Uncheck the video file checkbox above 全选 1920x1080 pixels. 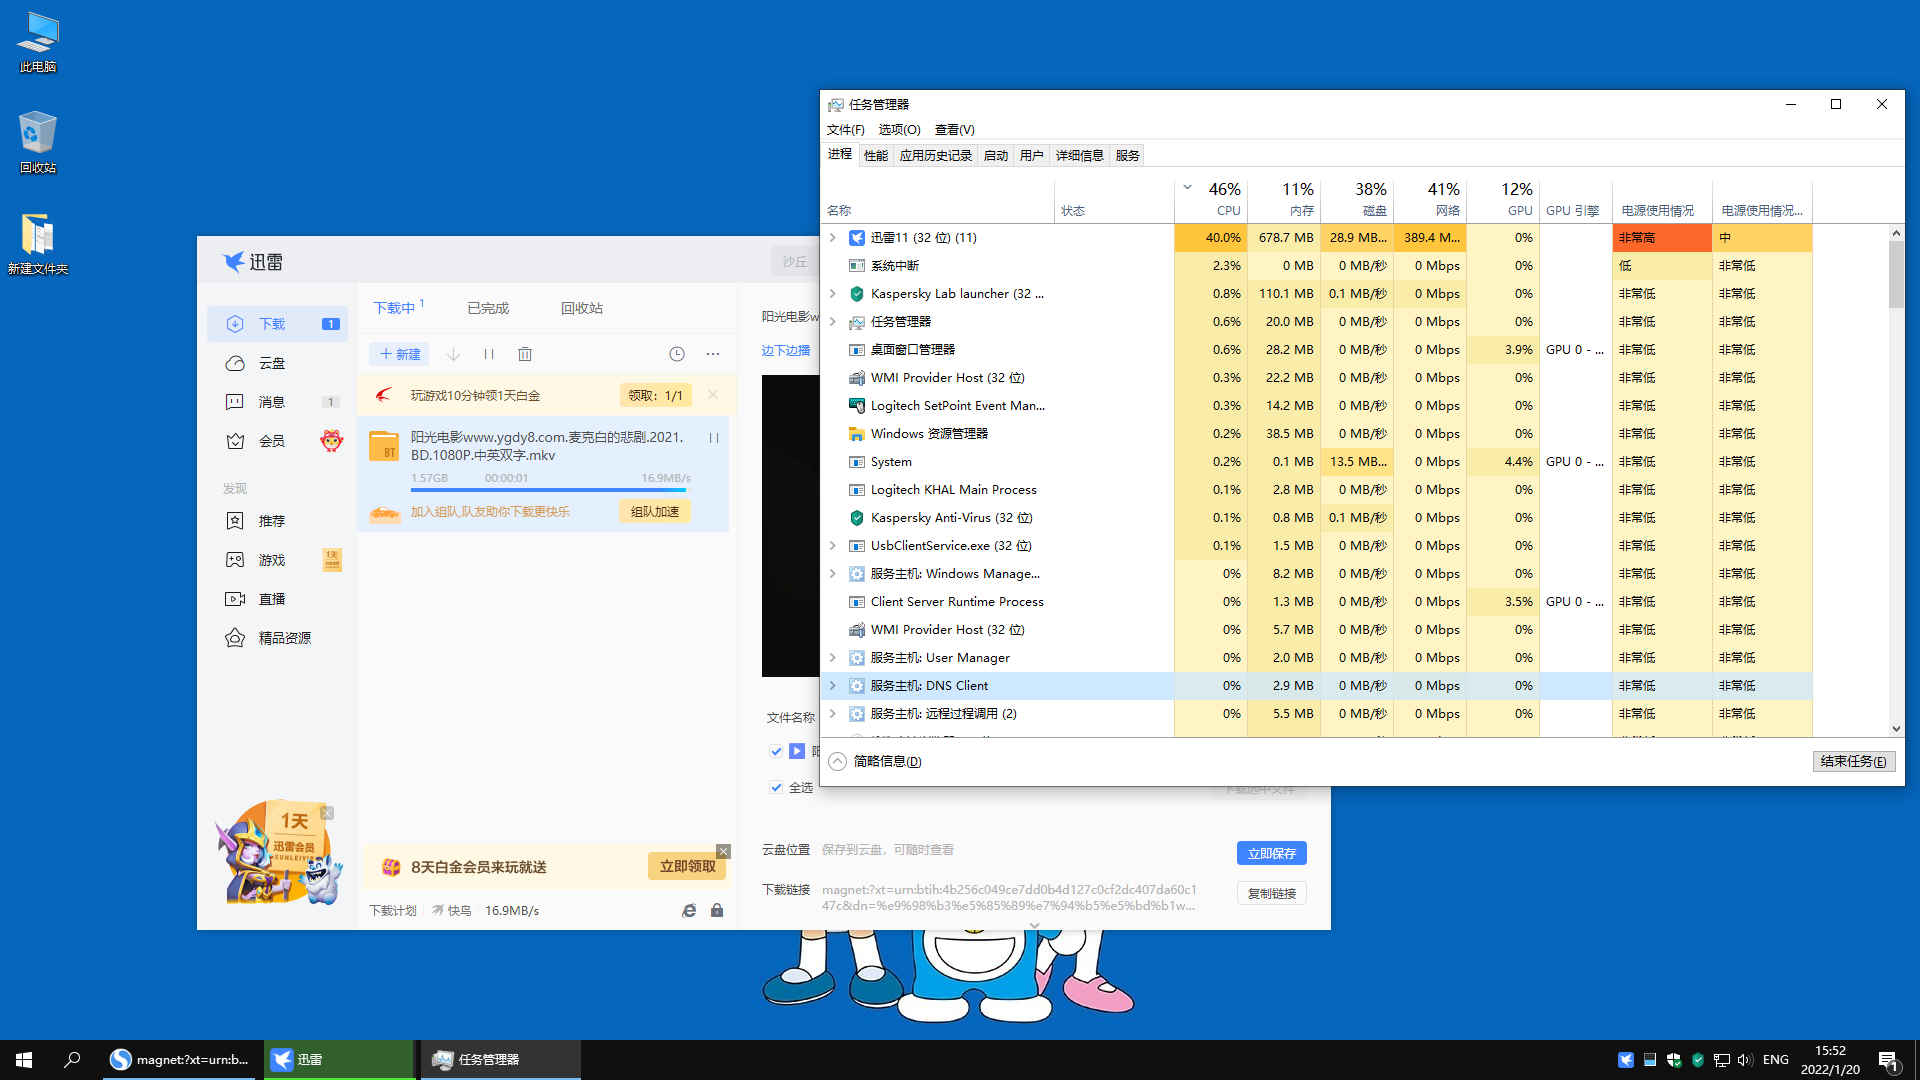[x=776, y=751]
